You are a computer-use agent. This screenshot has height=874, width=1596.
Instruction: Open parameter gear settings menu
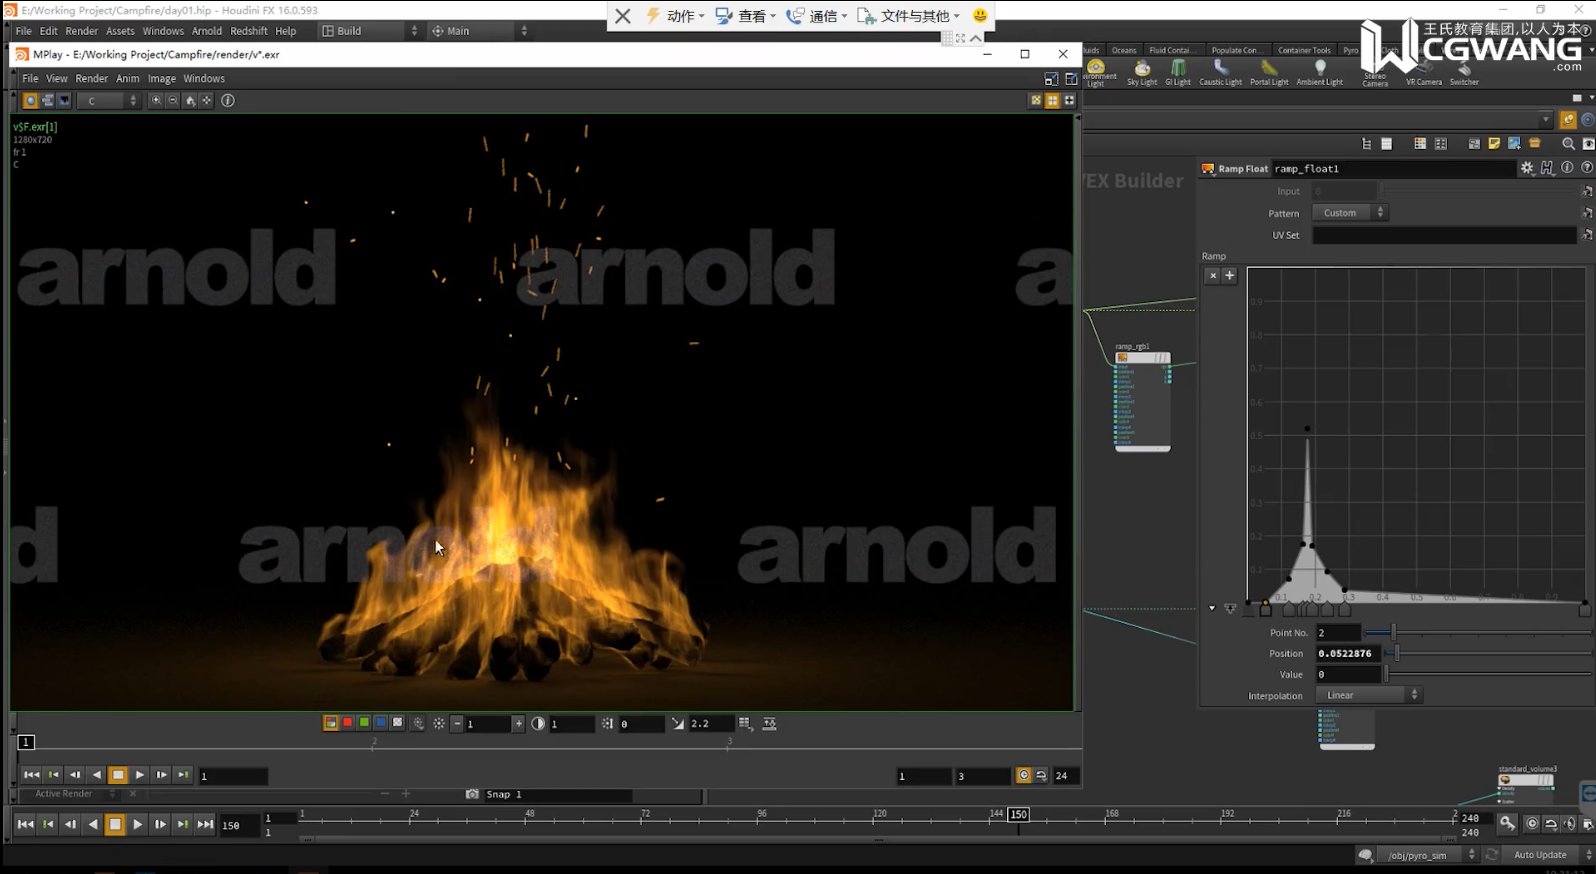[1527, 168]
